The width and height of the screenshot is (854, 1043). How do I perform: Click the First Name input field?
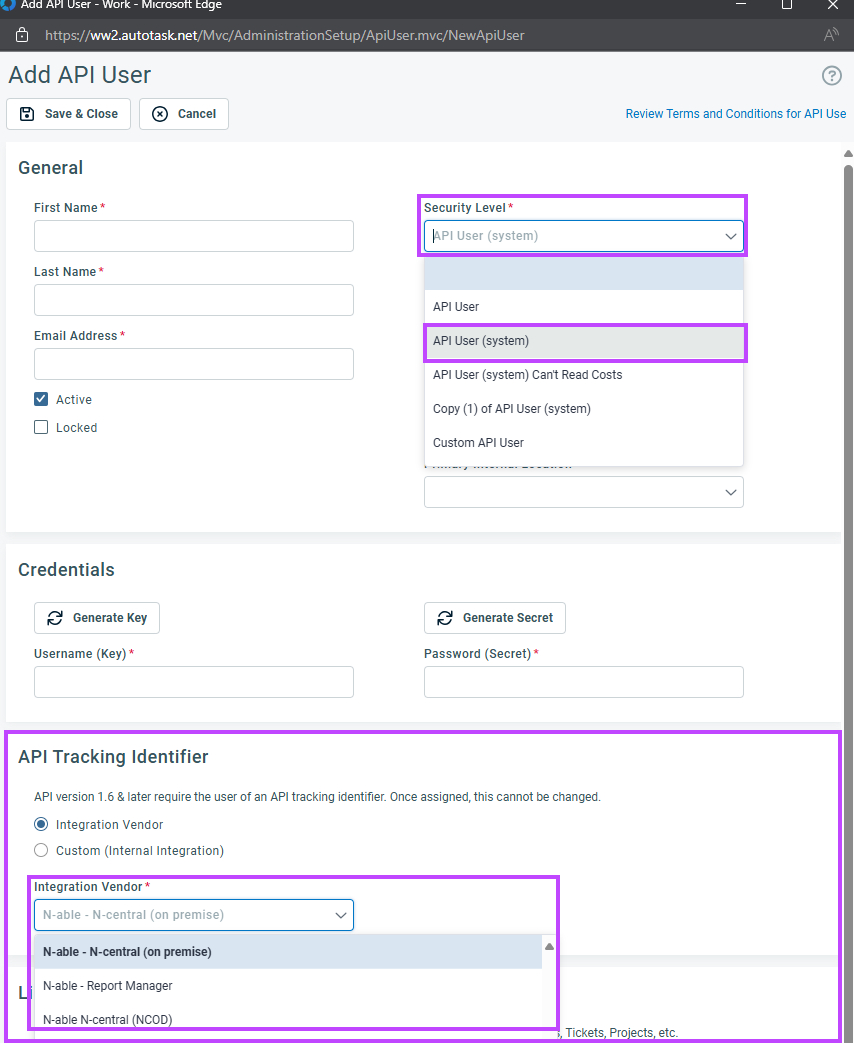[x=194, y=236]
